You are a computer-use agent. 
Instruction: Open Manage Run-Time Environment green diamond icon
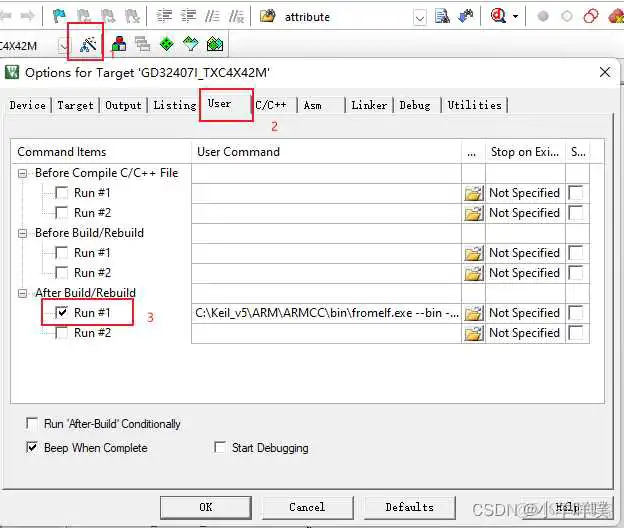click(166, 44)
